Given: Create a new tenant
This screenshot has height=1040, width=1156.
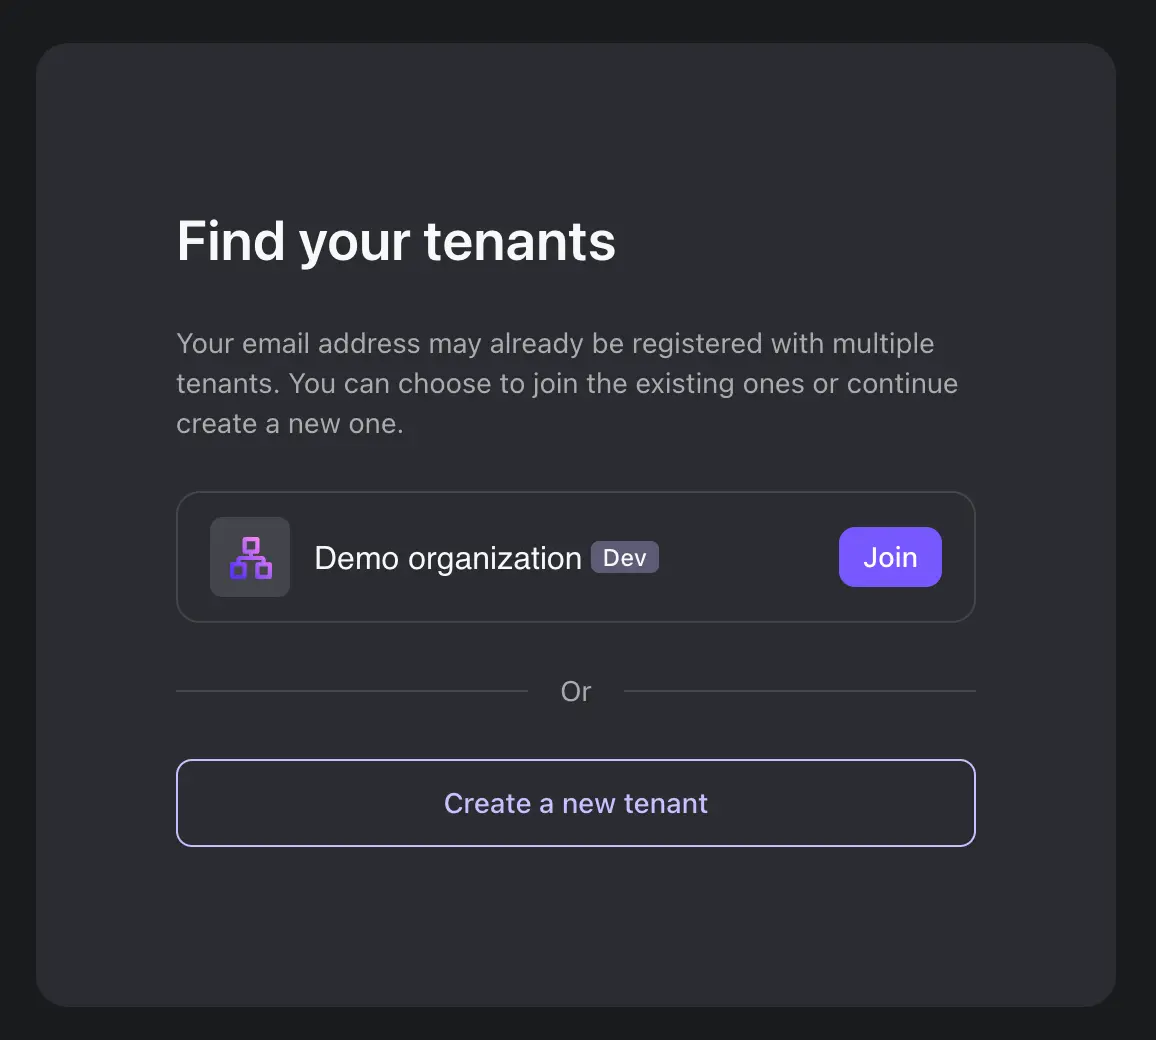Looking at the screenshot, I should [x=576, y=803].
